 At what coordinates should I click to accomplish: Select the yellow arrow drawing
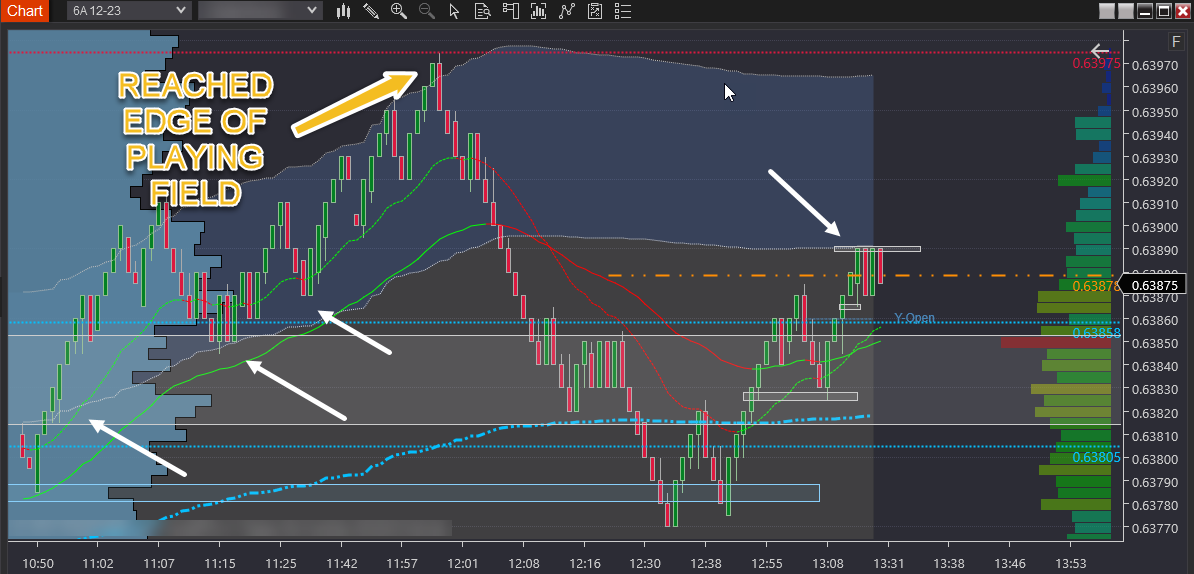(355, 101)
